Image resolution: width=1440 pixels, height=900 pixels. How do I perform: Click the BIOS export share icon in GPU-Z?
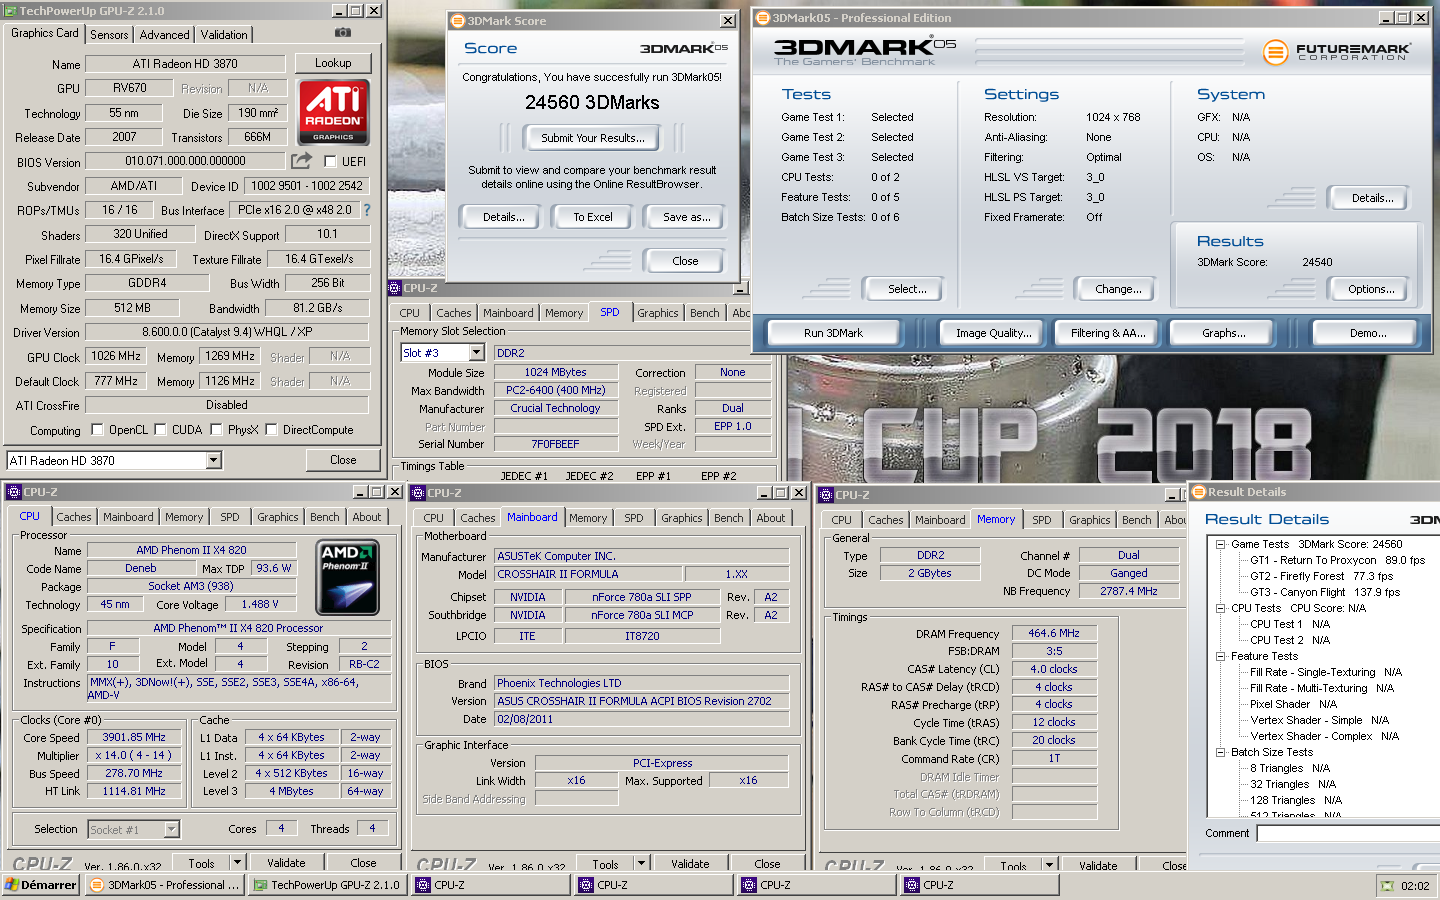(301, 160)
